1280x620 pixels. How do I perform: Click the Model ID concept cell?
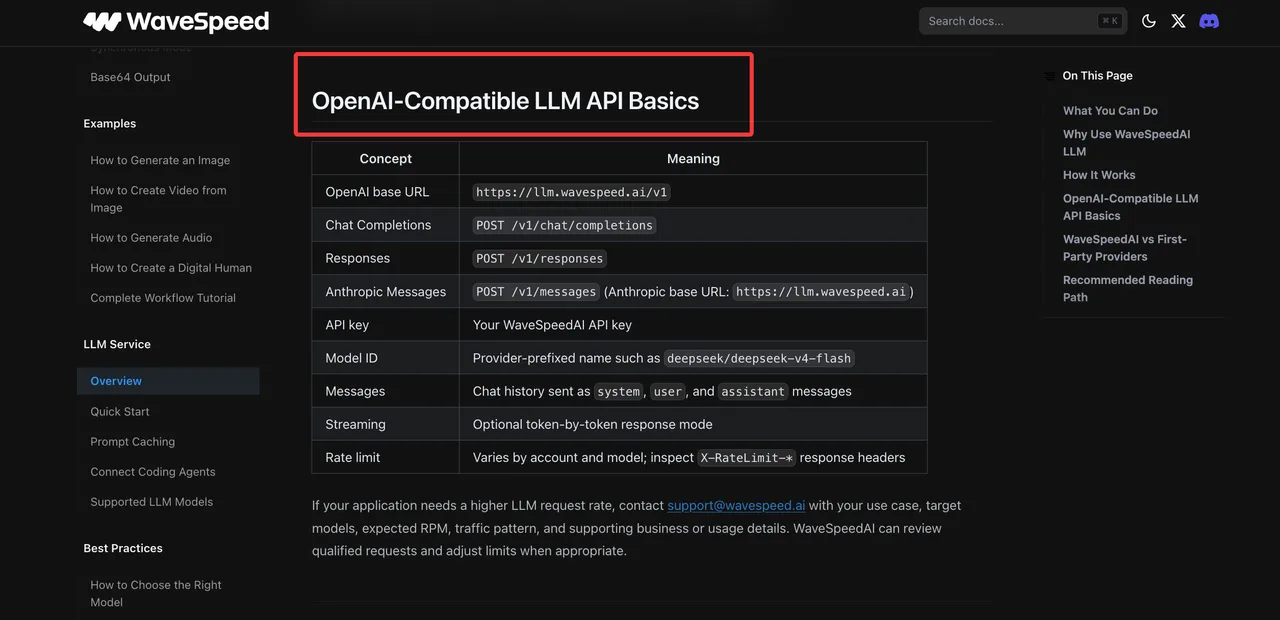(x=385, y=358)
